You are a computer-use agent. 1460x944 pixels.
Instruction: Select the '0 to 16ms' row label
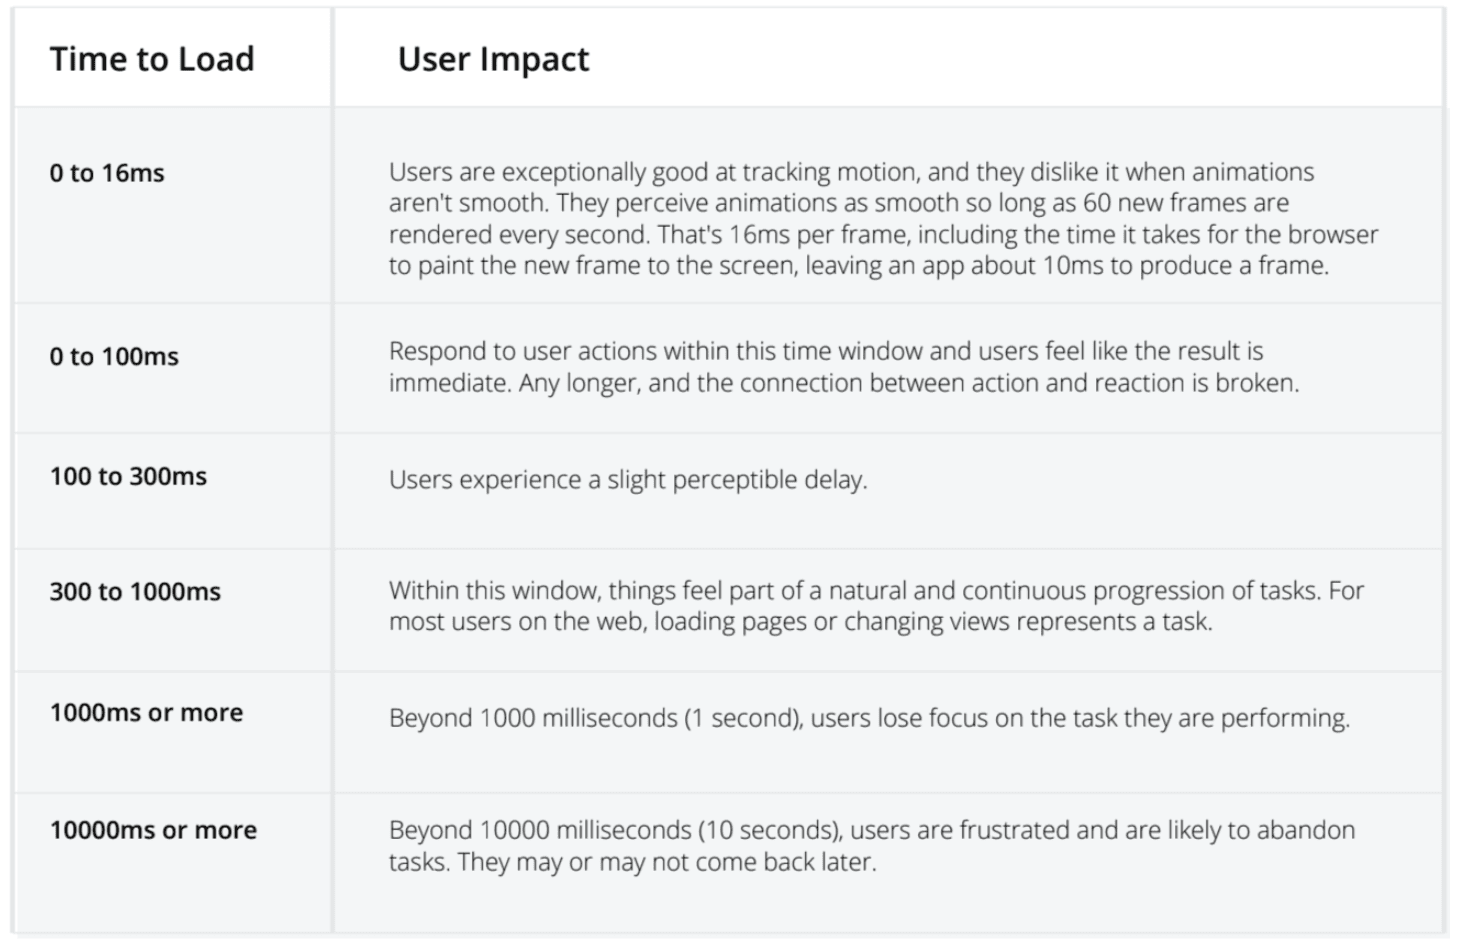point(107,173)
